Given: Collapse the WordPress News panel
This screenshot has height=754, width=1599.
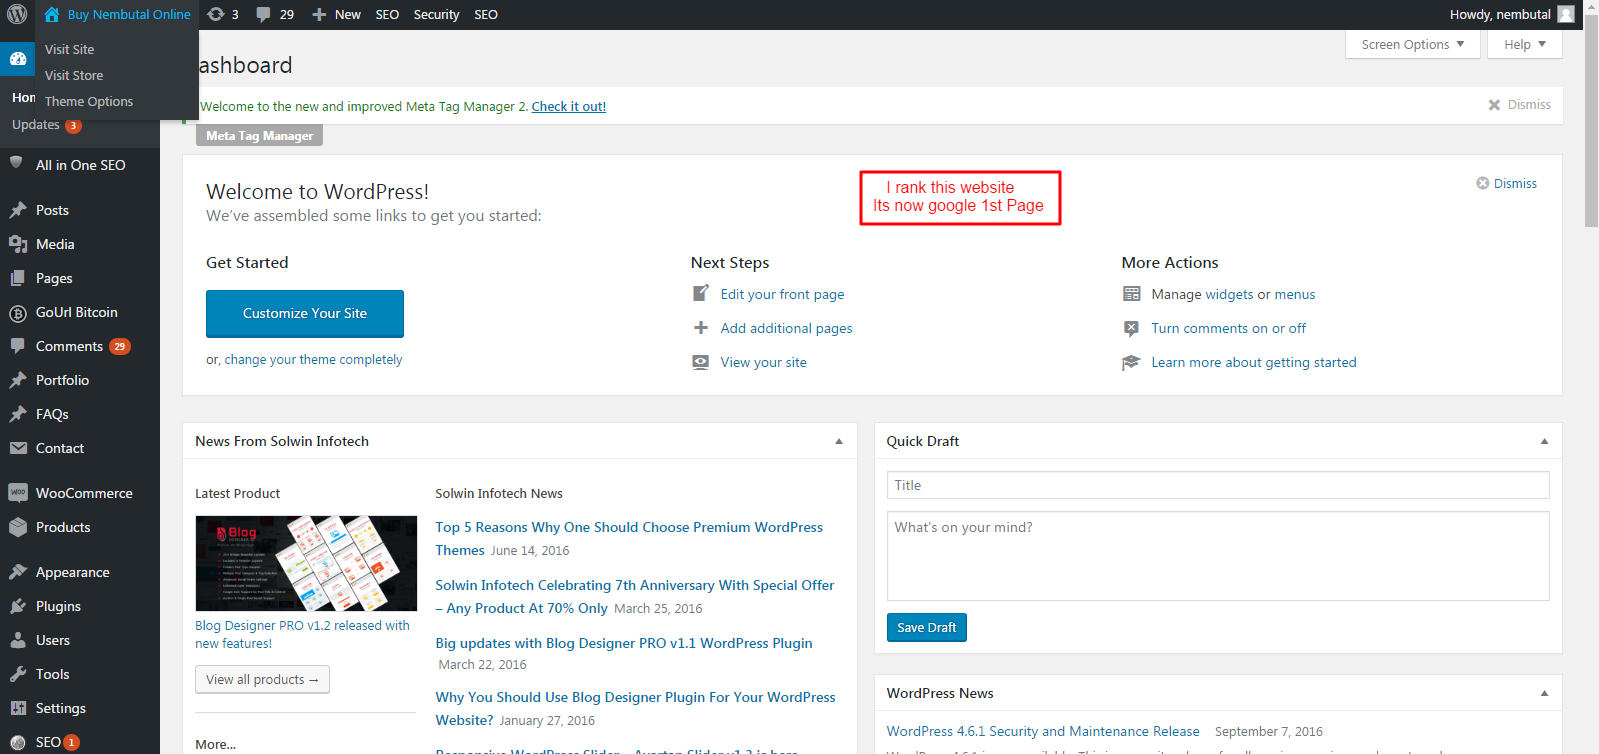Looking at the screenshot, I should 1544,693.
